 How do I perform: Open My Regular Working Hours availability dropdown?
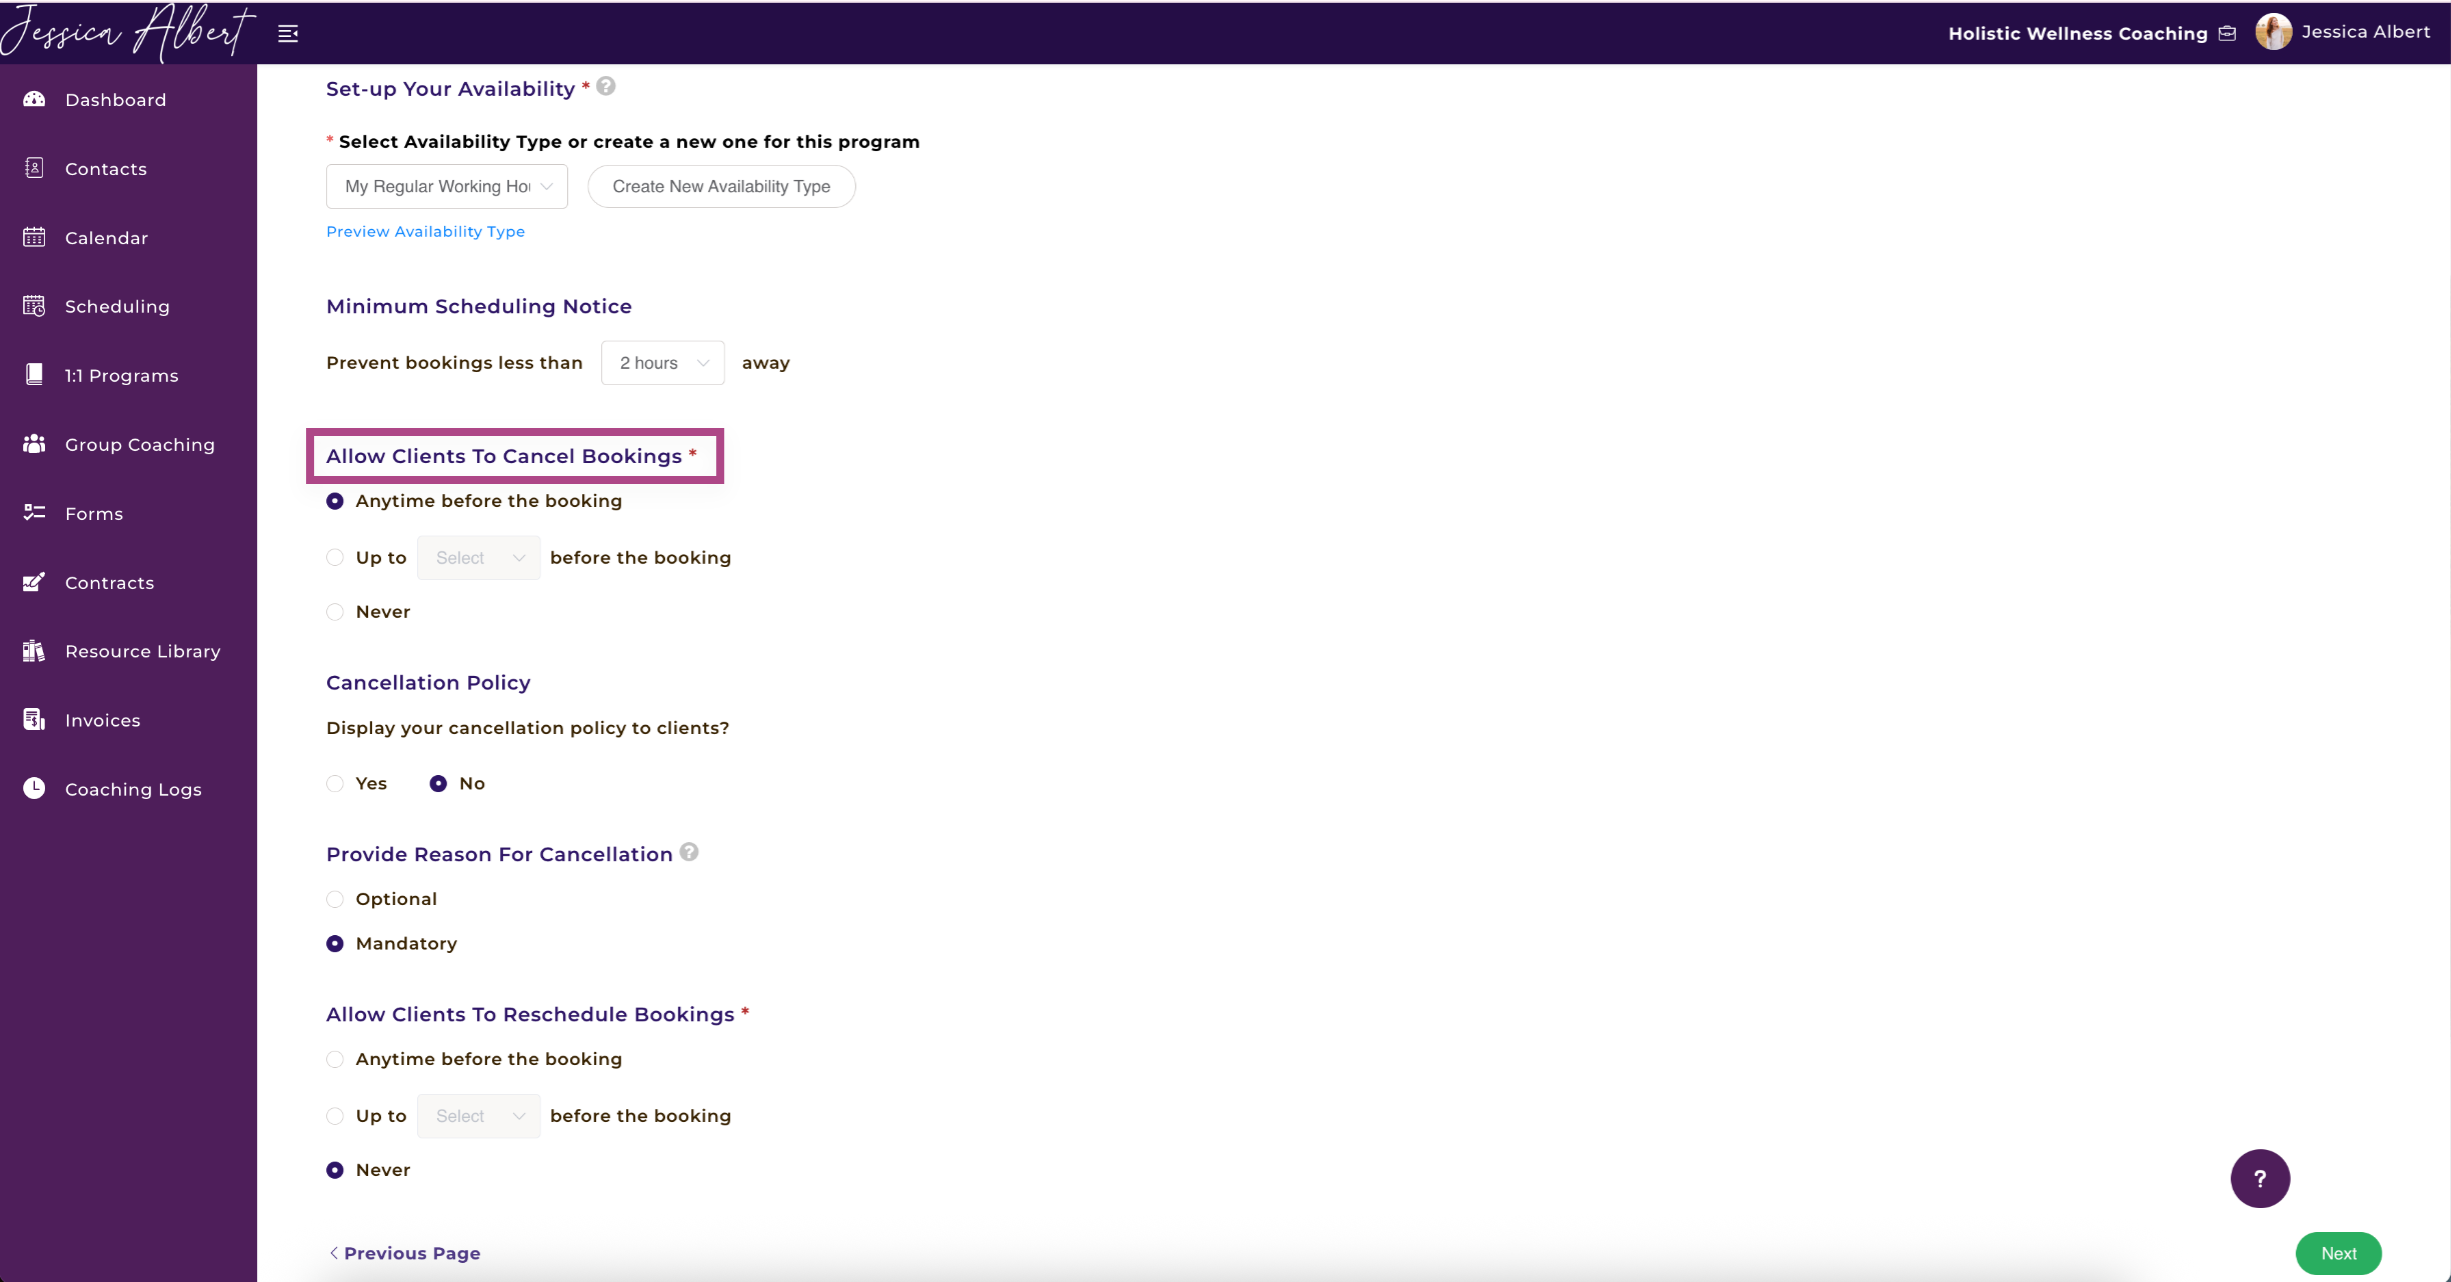(x=447, y=186)
